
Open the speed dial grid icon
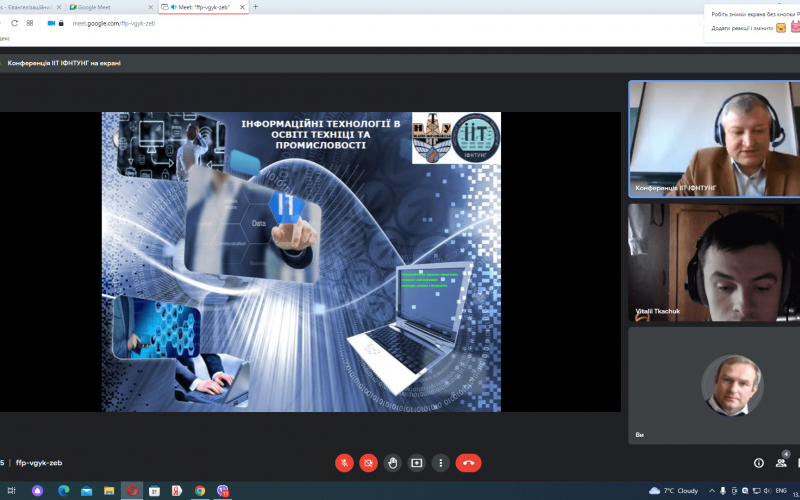coord(30,23)
